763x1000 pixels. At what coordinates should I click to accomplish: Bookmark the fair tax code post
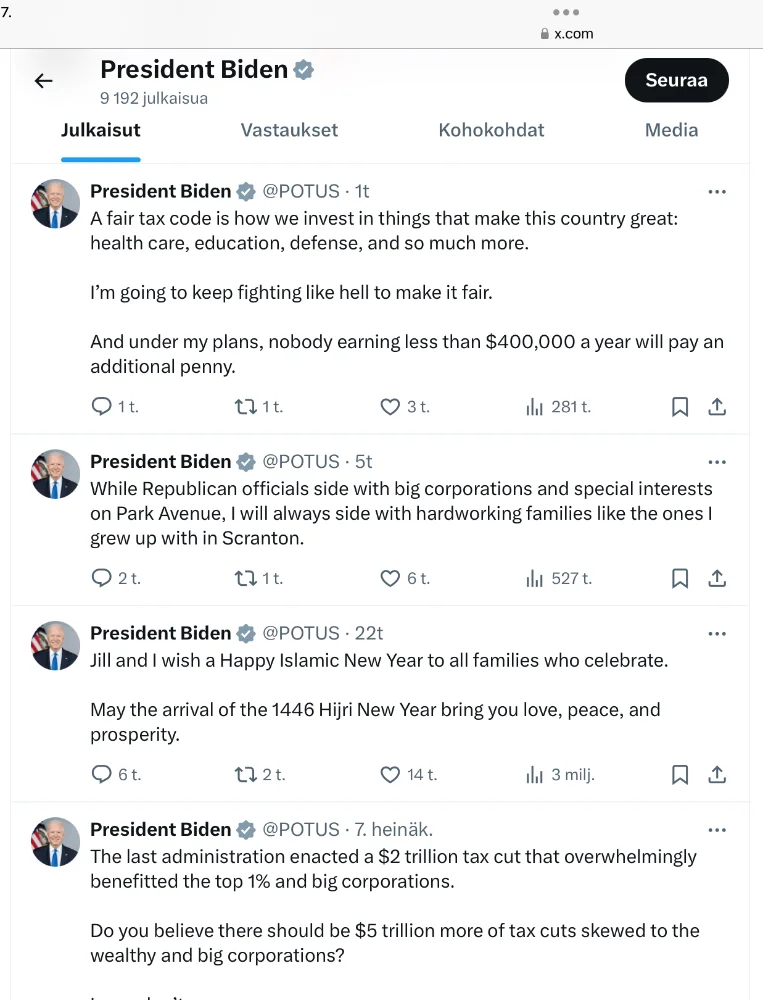[x=680, y=407]
